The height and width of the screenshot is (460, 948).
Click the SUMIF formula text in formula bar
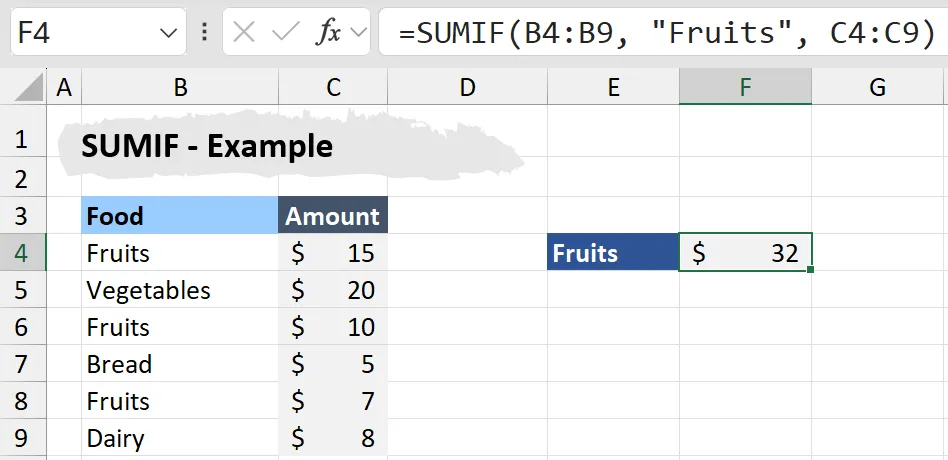tap(666, 33)
